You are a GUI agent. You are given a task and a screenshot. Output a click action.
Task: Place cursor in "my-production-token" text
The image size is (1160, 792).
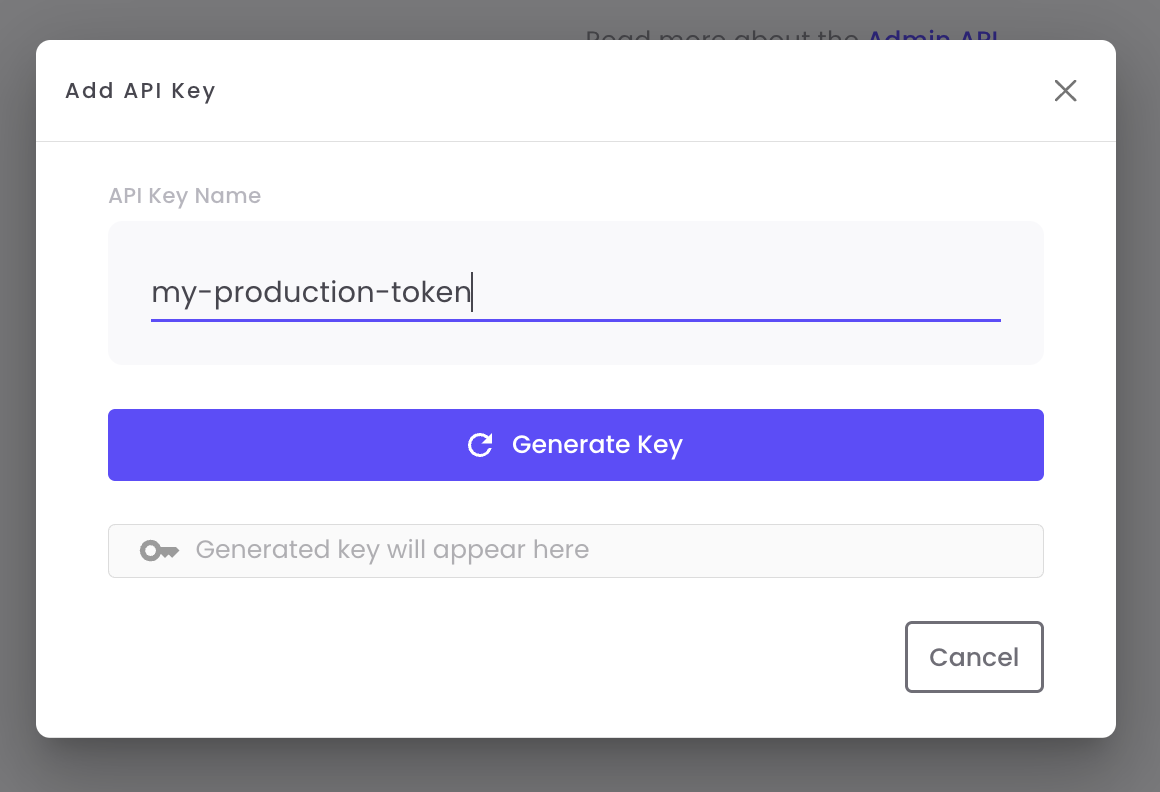tap(310, 292)
